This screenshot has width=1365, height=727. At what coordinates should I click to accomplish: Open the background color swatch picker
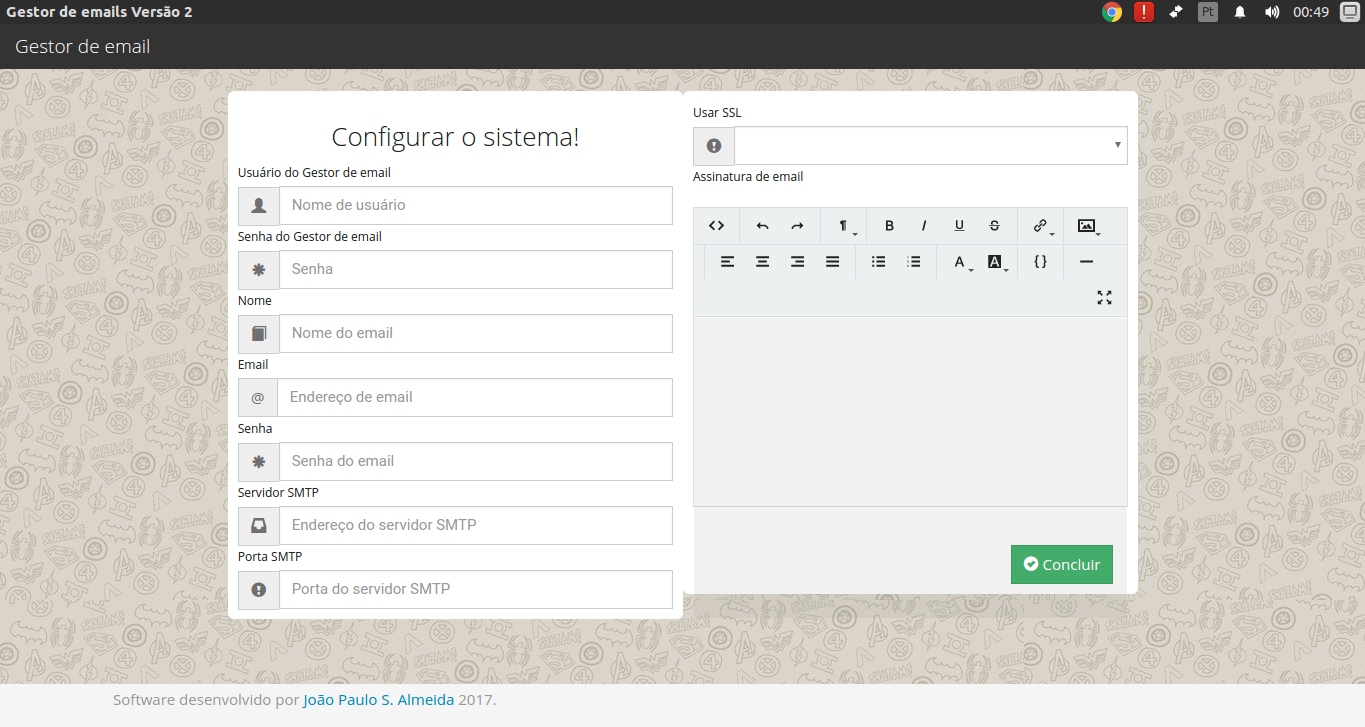pyautogui.click(x=993, y=262)
